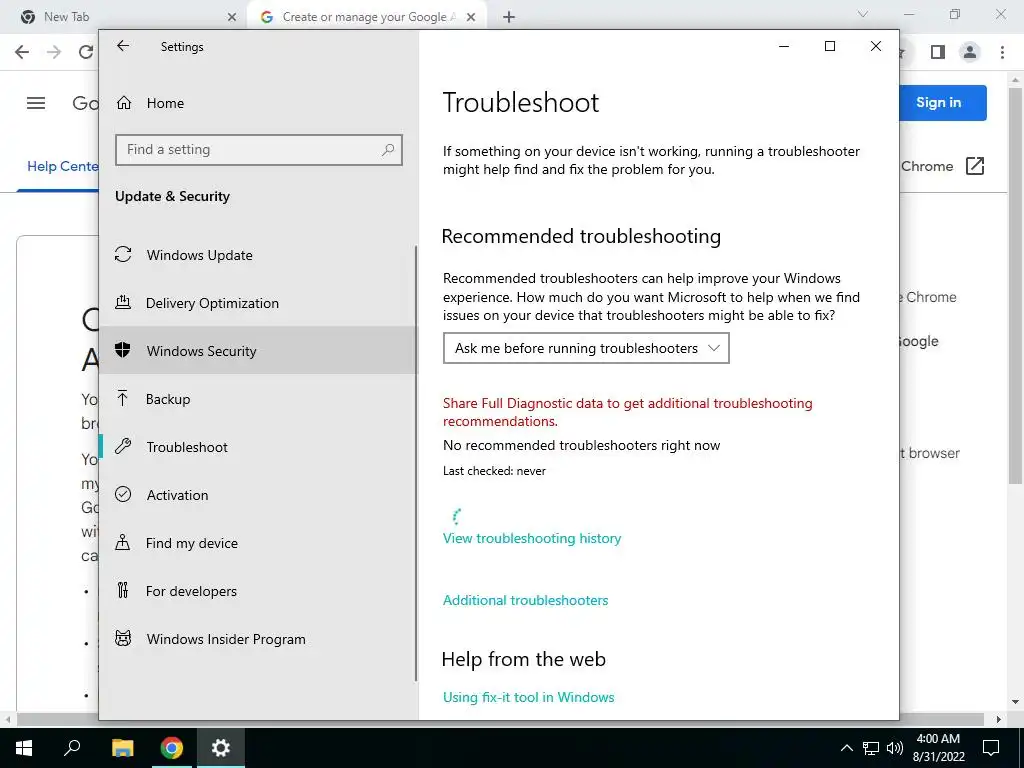Viewport: 1024px width, 768px height.
Task: Click the network icon in system tray
Action: 871,748
